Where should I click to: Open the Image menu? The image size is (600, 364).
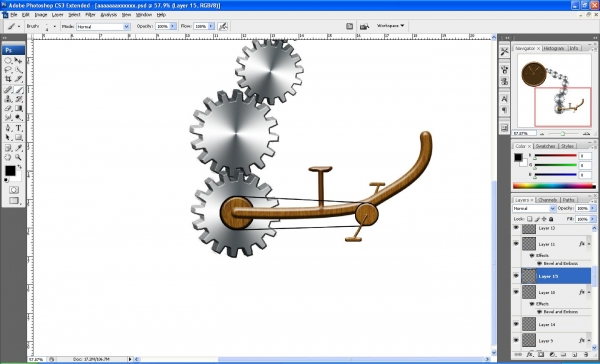pyautogui.click(x=41, y=15)
